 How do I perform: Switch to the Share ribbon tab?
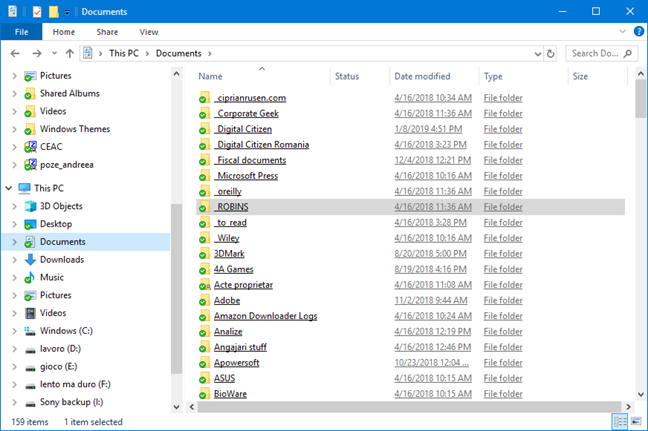click(107, 32)
